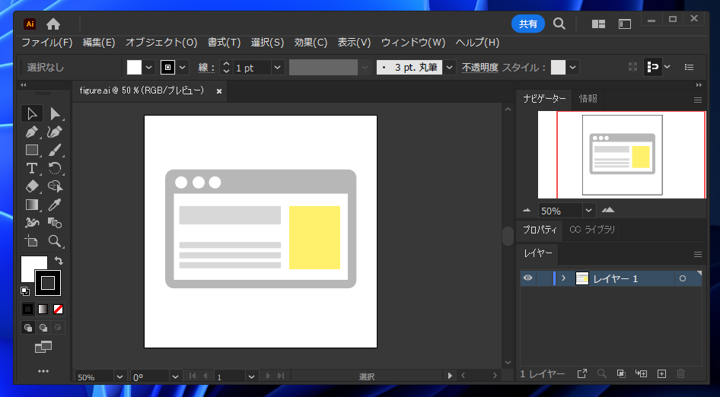This screenshot has width=720, height=397.
Task: Switch to the 情報 tab
Action: click(588, 99)
